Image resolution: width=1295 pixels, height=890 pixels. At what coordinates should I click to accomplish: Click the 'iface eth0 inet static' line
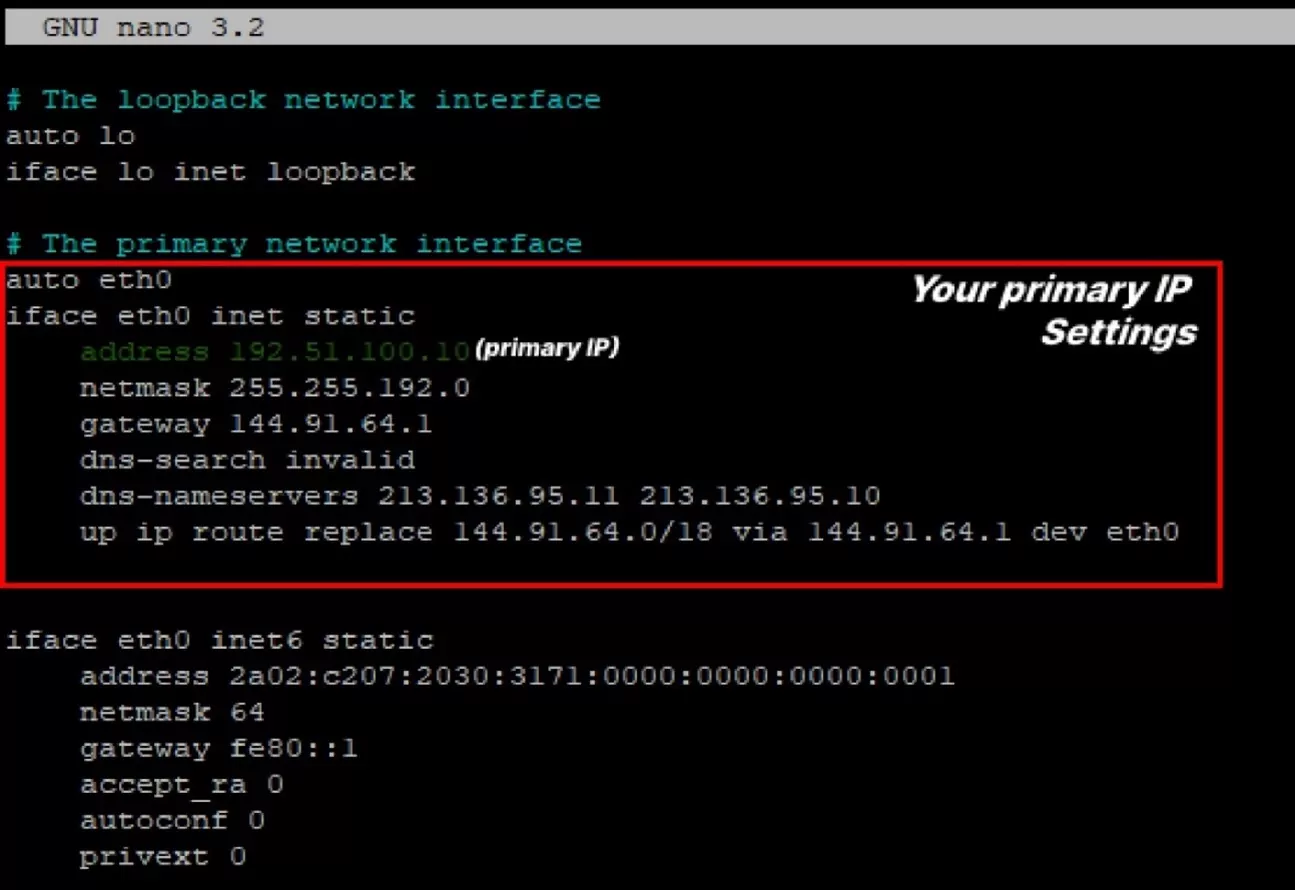210,316
